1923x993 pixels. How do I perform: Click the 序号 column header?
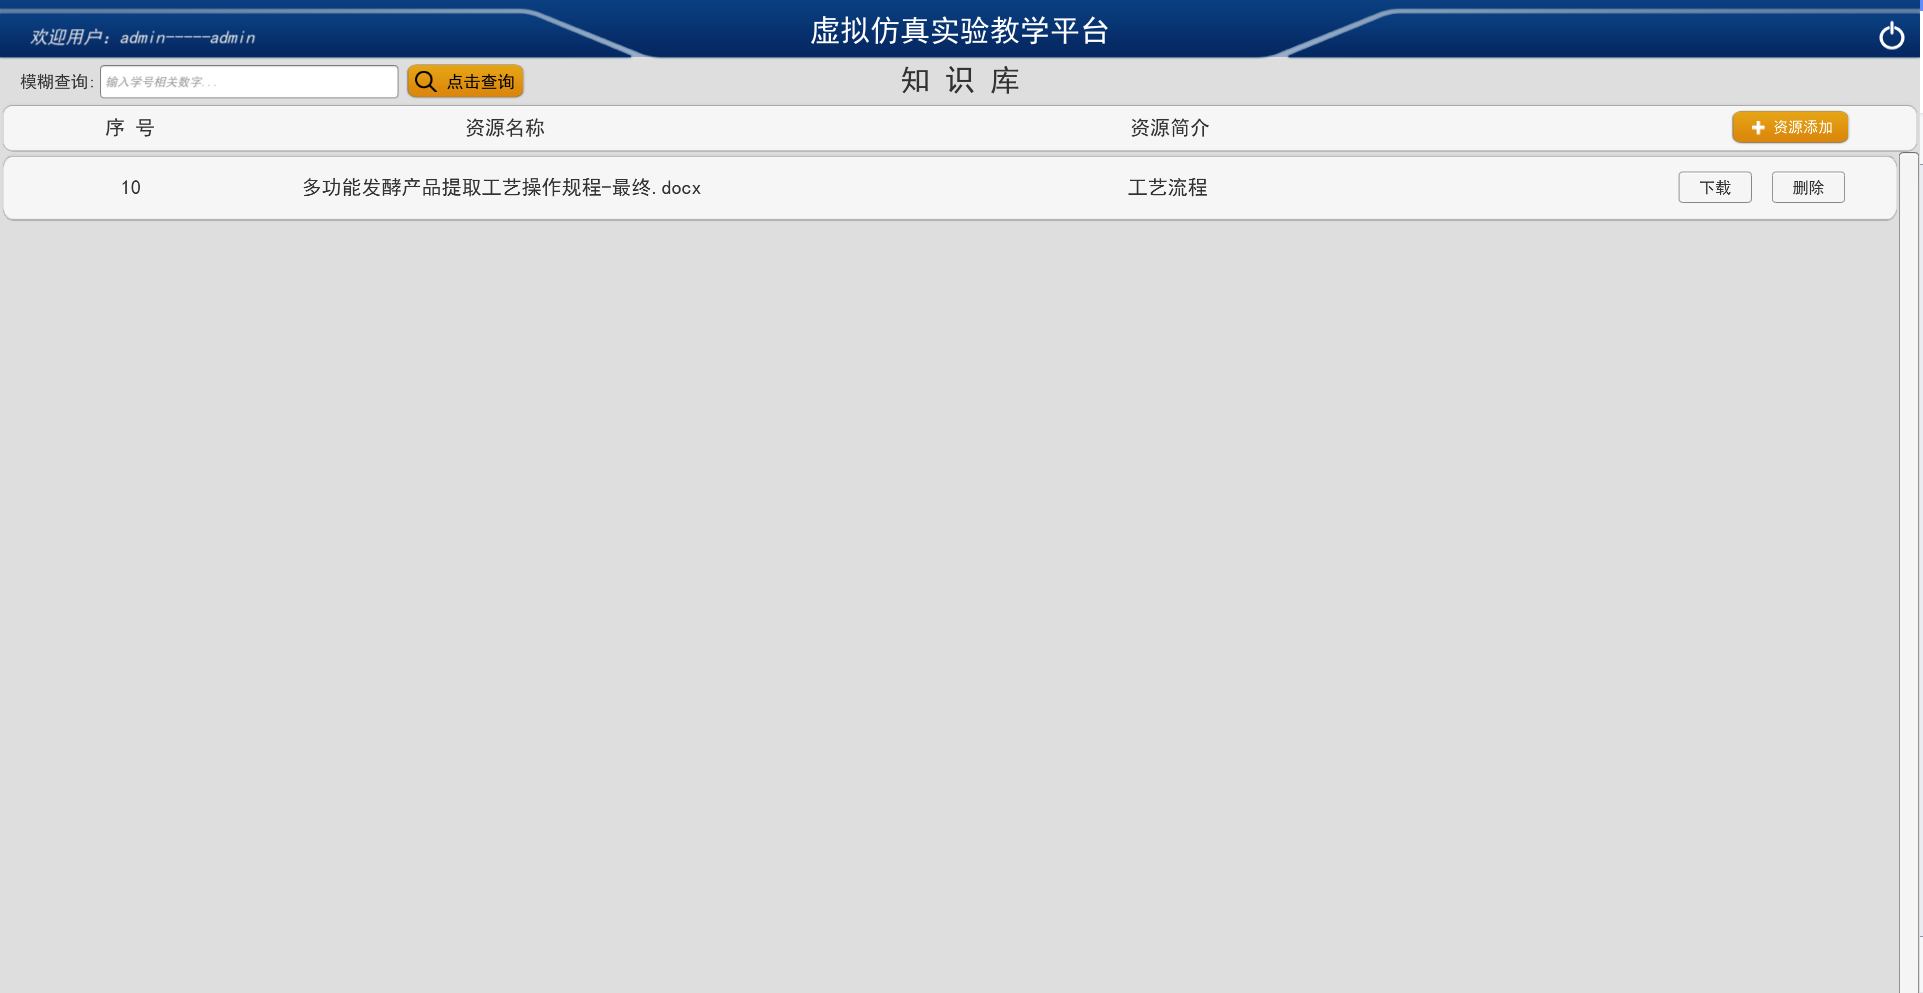tap(130, 128)
